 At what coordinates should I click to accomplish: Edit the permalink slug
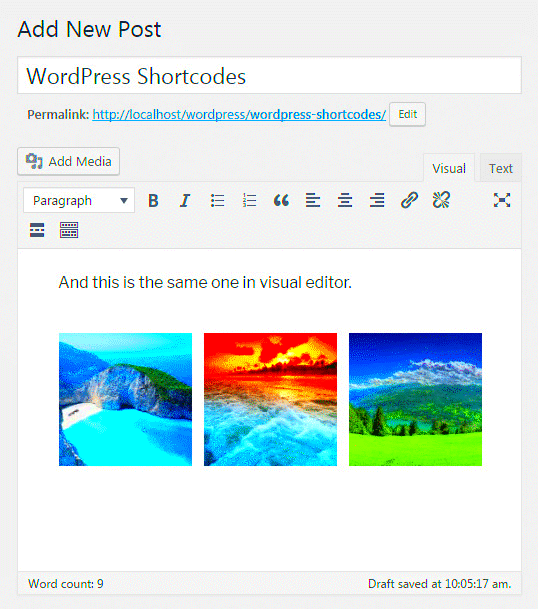click(x=407, y=114)
